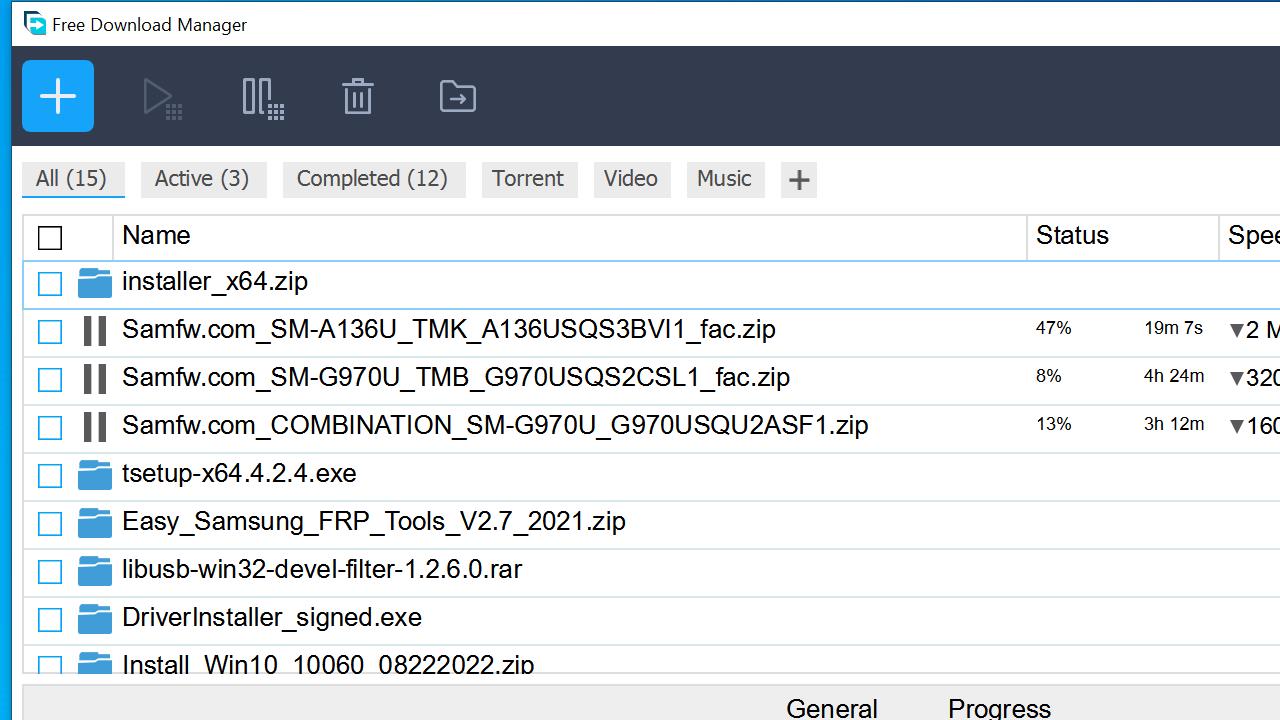Add a new tag with plus button
Image resolution: width=1280 pixels, height=720 pixels.
click(x=798, y=180)
